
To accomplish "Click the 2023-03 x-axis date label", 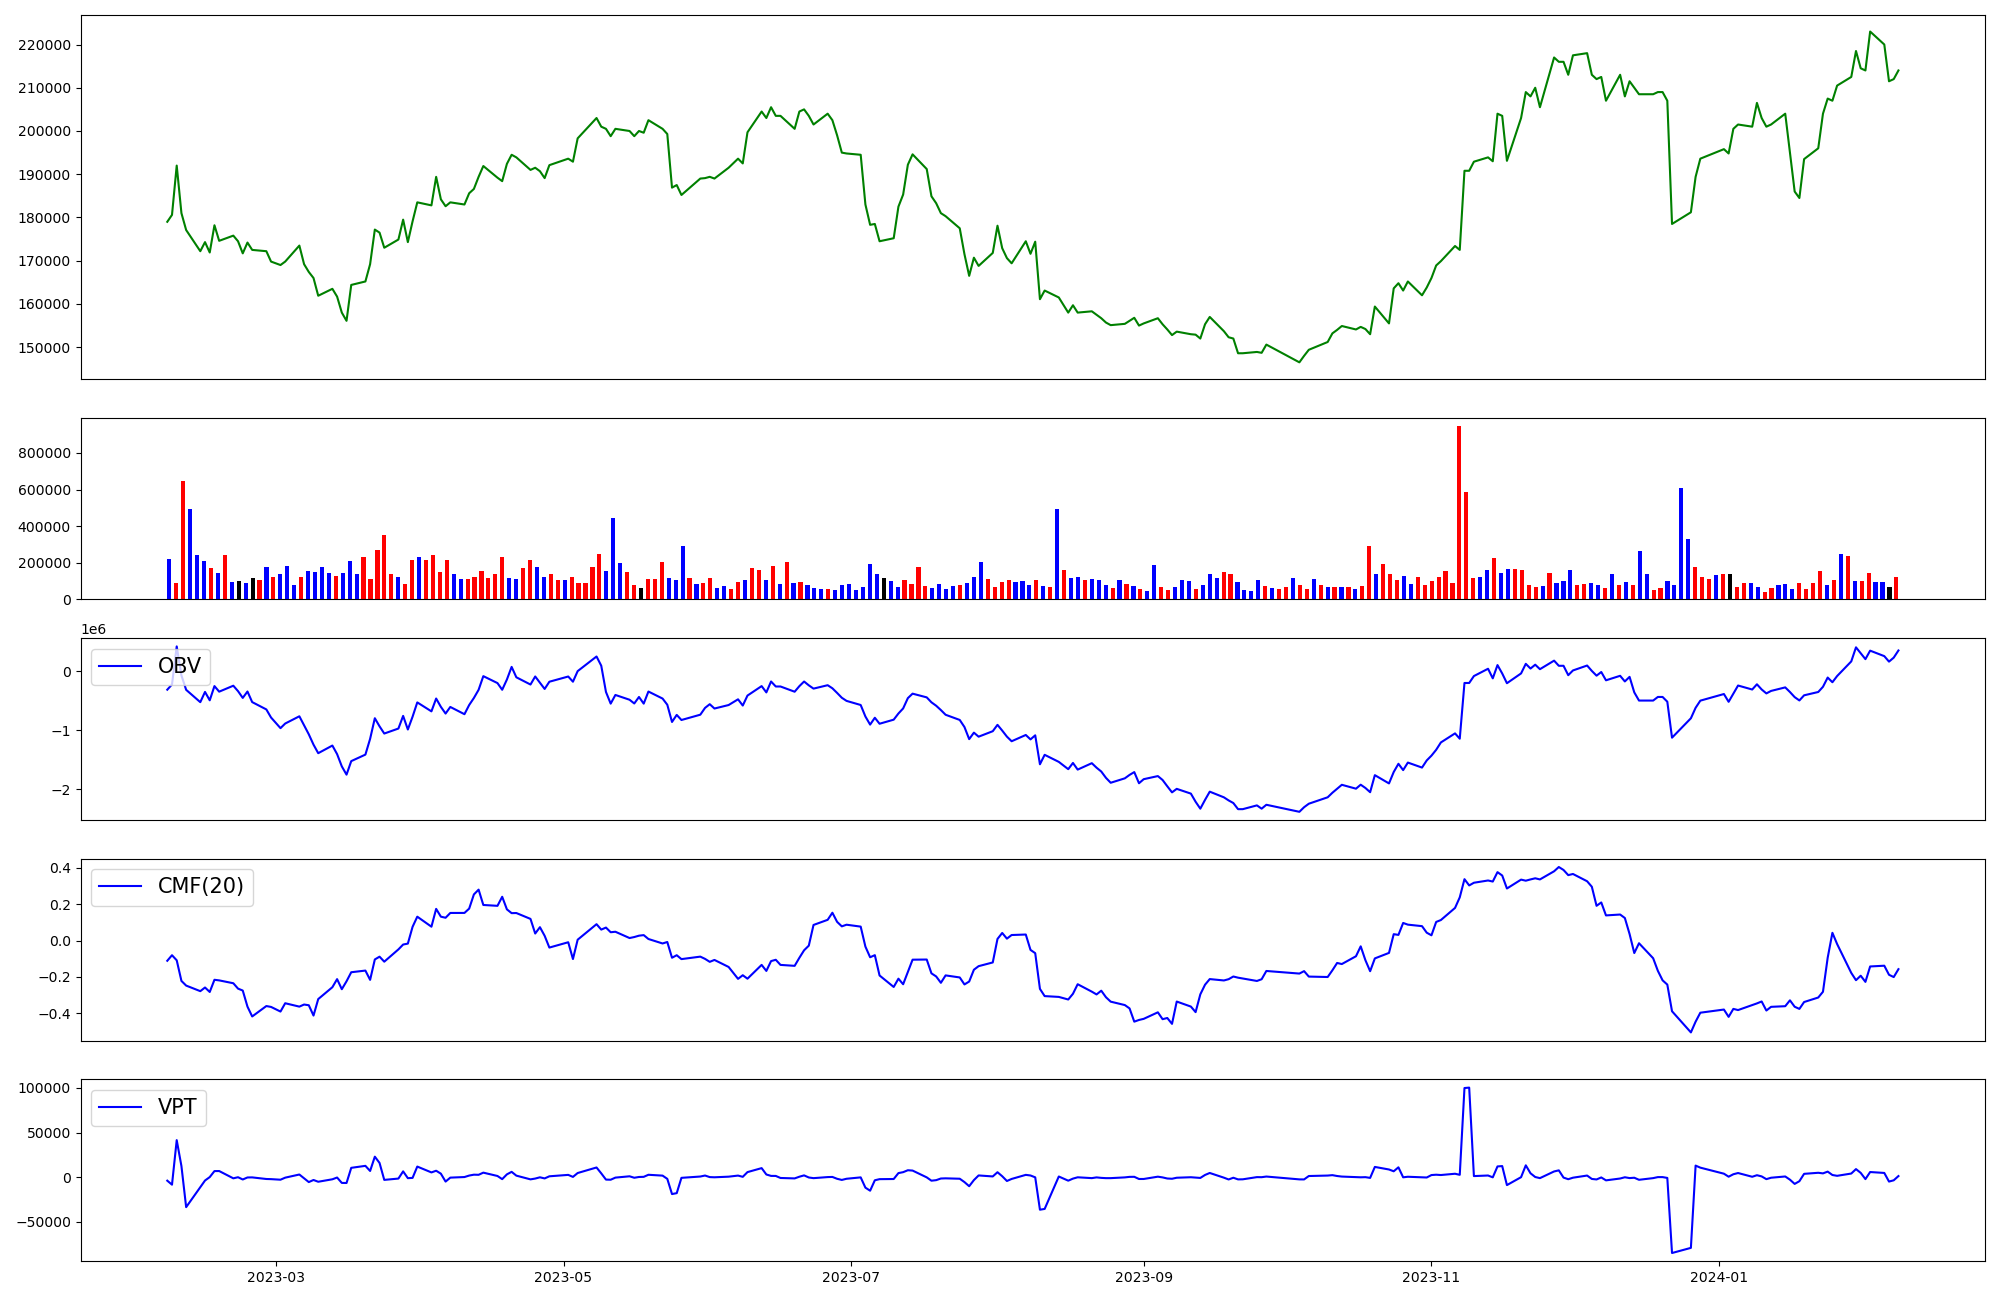I will point(276,1277).
